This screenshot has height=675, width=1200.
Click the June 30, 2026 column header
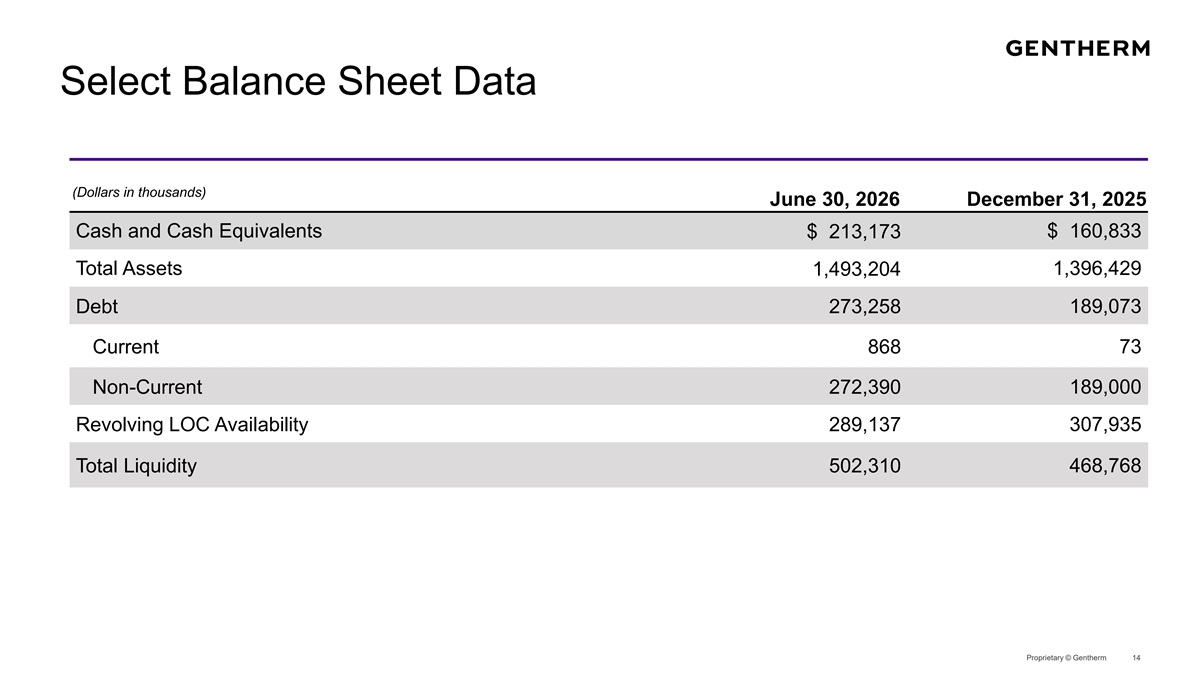tap(835, 199)
